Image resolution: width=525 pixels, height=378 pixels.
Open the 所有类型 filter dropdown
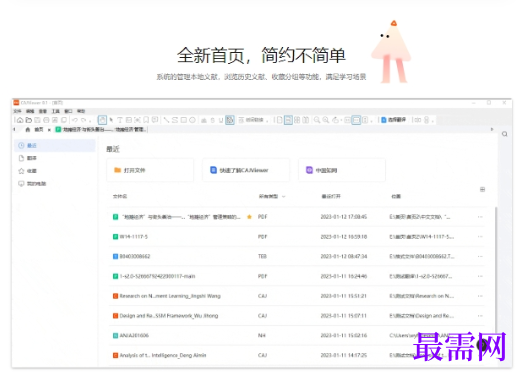272,197
